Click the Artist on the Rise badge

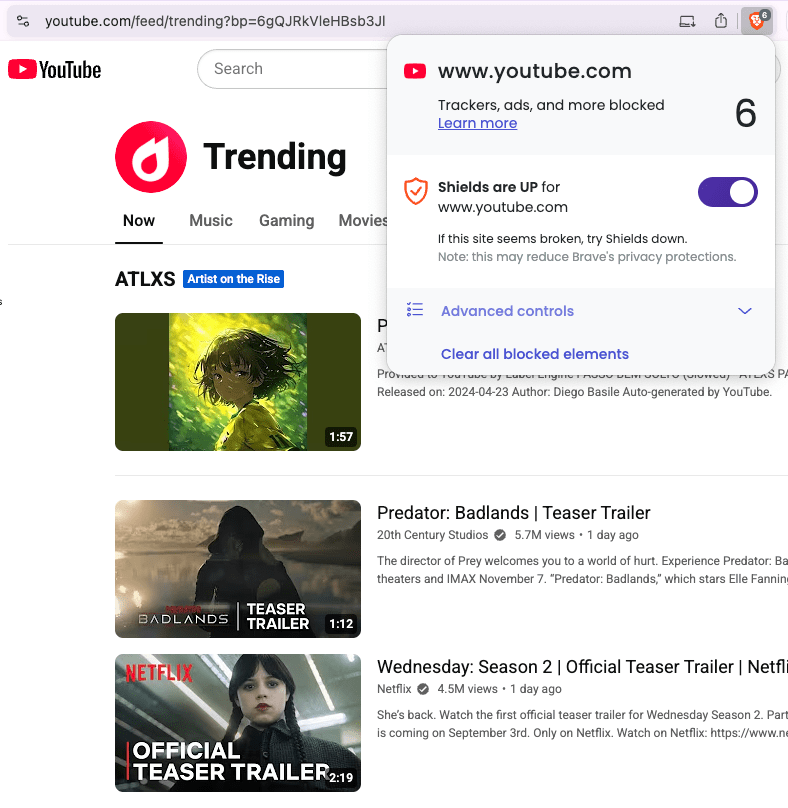(x=233, y=279)
